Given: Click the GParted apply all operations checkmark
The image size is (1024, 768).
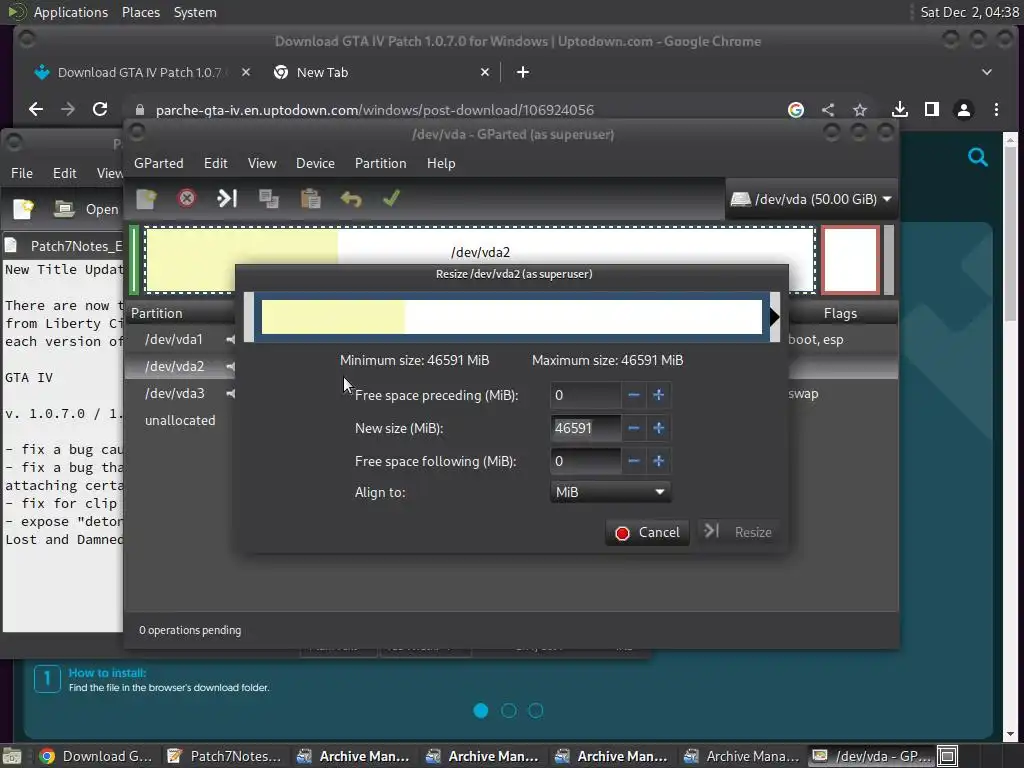Looking at the screenshot, I should tap(391, 199).
